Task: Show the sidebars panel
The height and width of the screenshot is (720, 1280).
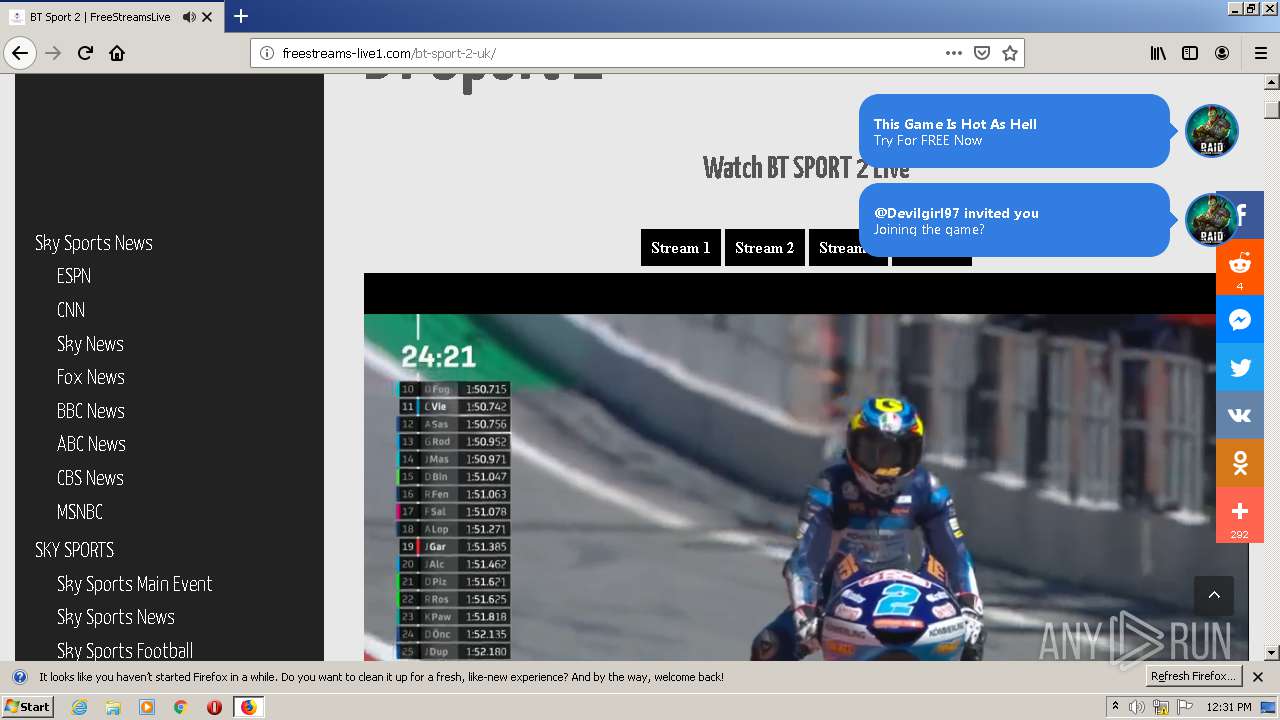Action: pyautogui.click(x=1190, y=53)
